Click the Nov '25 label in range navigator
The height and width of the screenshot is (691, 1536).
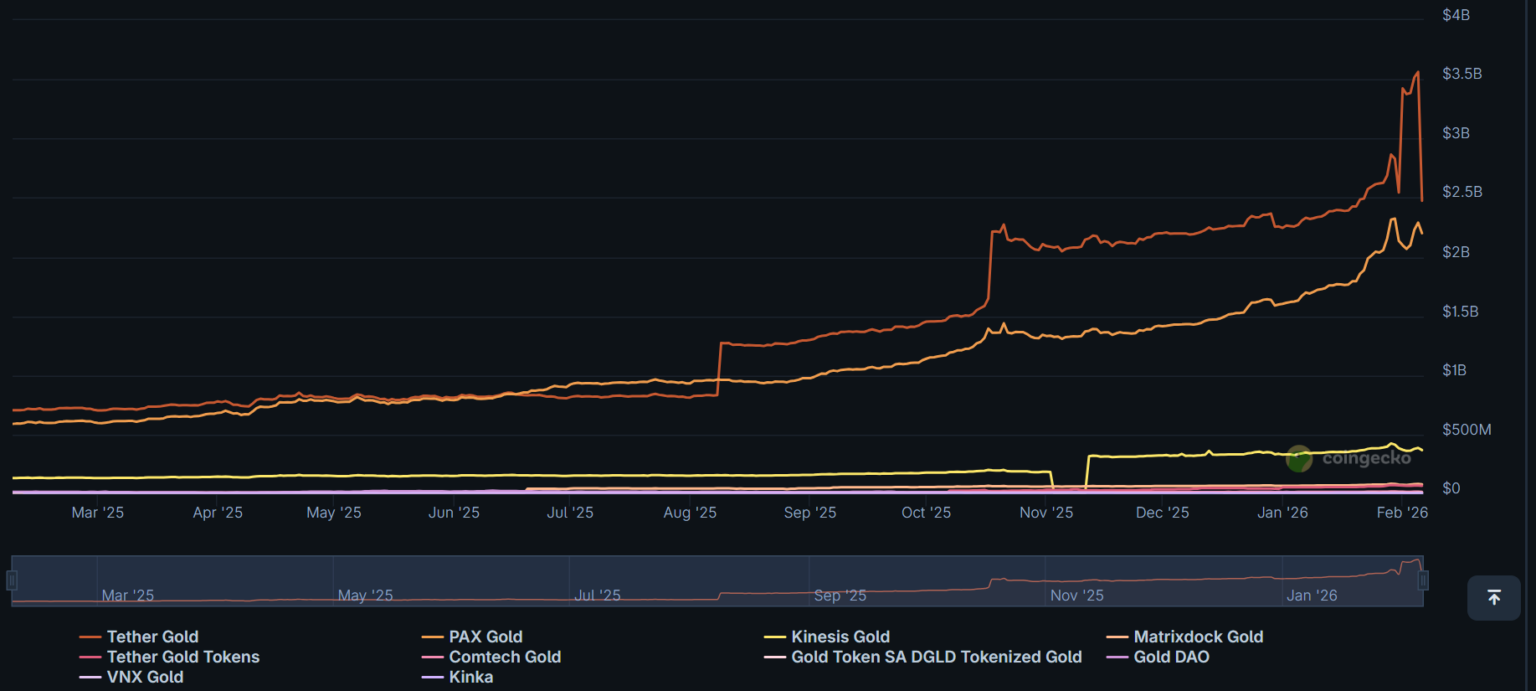[x=1077, y=595]
